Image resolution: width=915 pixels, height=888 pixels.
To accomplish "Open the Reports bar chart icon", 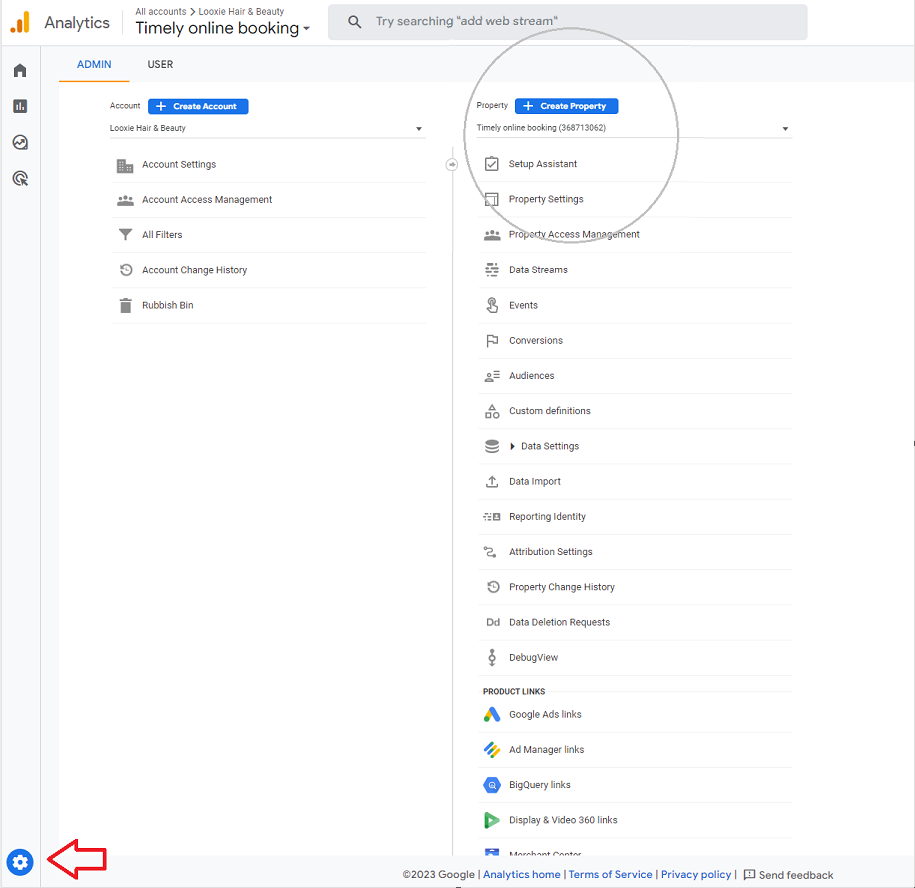I will [20, 106].
